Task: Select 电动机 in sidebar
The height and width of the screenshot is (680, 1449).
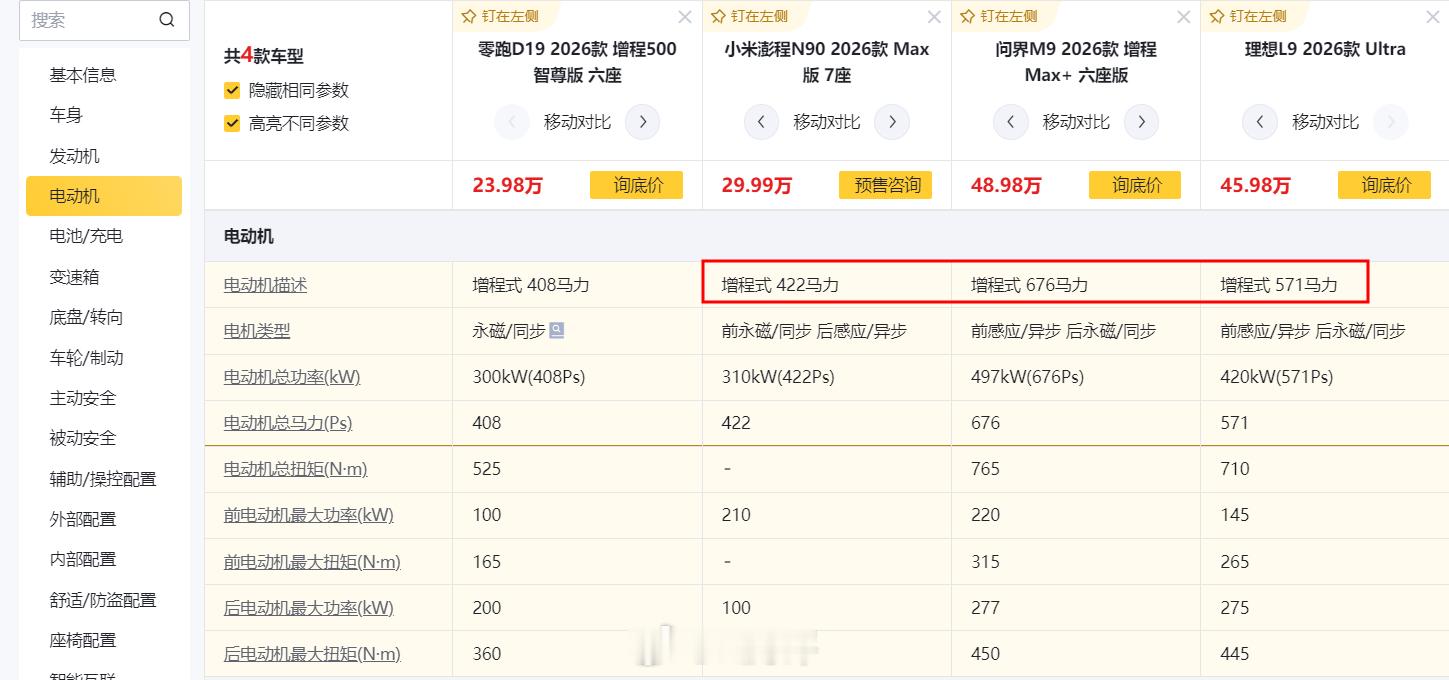Action: coord(104,196)
